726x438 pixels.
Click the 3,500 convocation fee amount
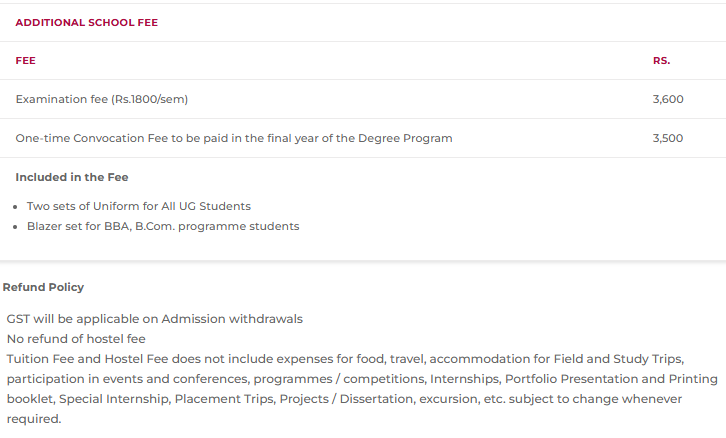pyautogui.click(x=668, y=138)
